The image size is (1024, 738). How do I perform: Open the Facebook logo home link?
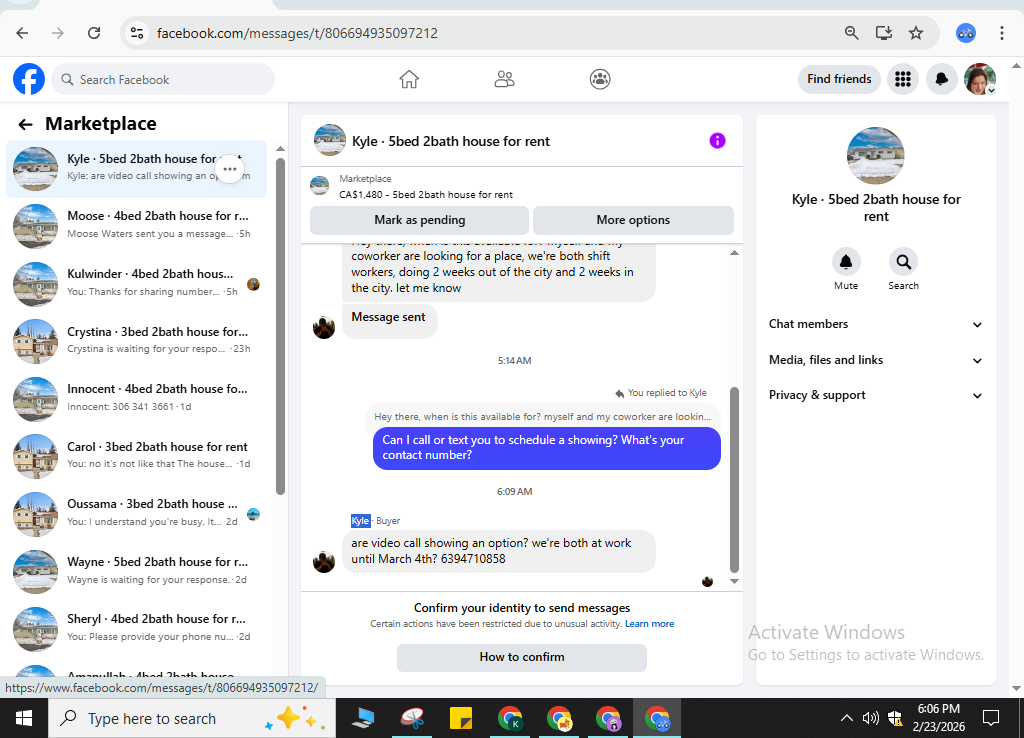pyautogui.click(x=29, y=79)
